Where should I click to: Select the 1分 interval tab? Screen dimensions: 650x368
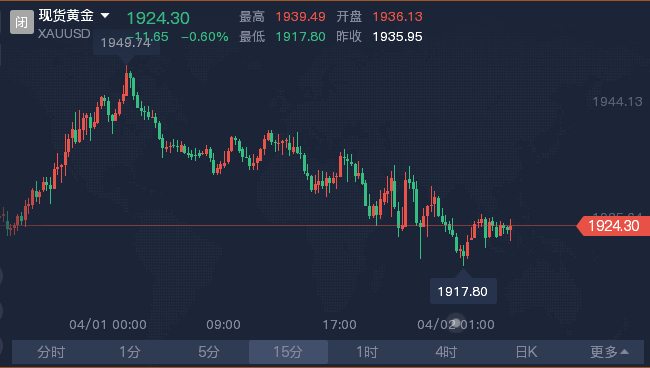[130, 352]
